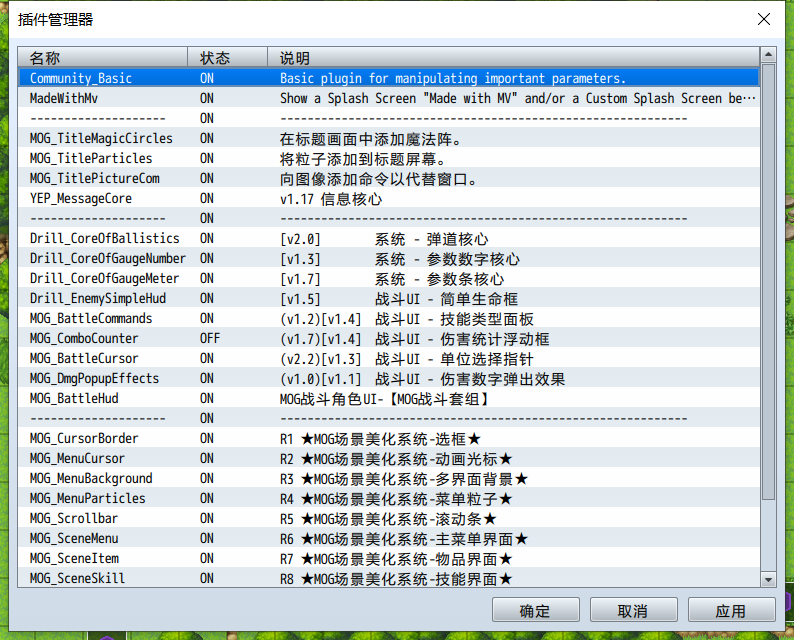Click the 应用 button
794x640 pixels.
[x=731, y=610]
